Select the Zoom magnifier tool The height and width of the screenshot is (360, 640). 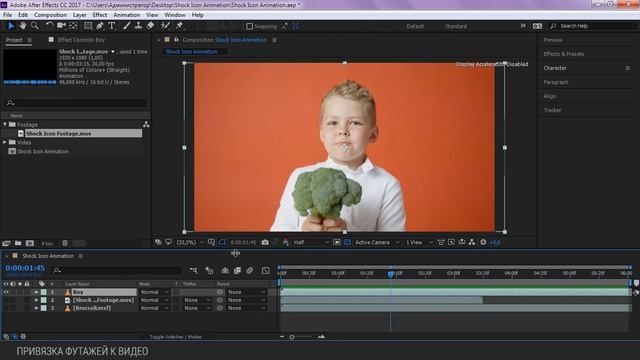(x=35, y=26)
